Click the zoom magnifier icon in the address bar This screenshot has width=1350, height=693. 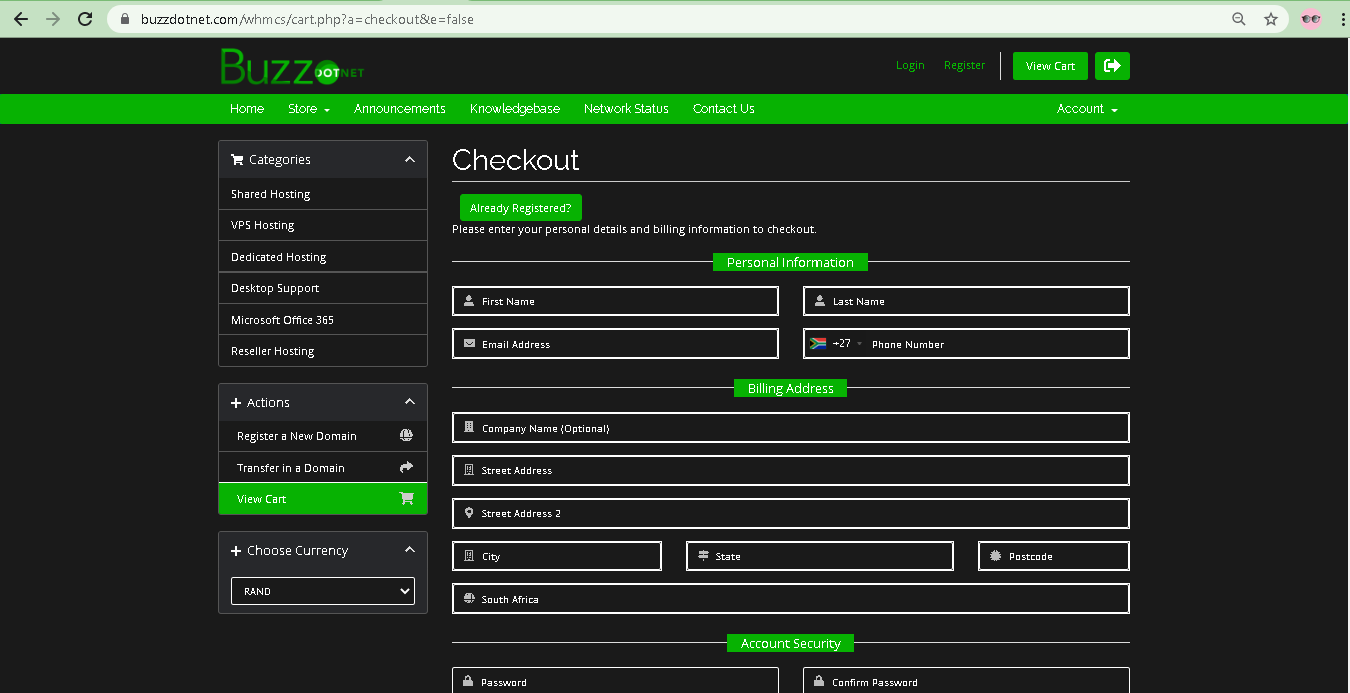[1239, 19]
